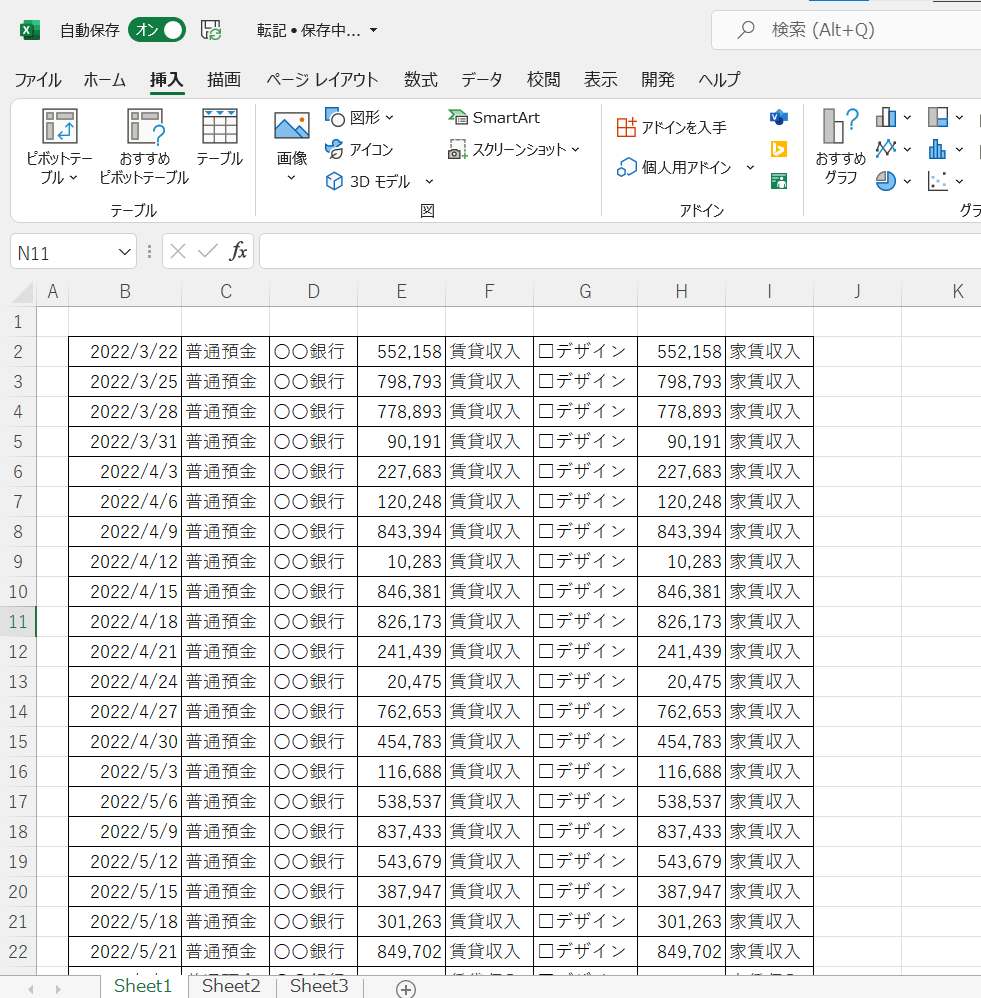Screen dimensions: 981x998
Task: Click the fx insert function icon
Action: tap(238, 252)
